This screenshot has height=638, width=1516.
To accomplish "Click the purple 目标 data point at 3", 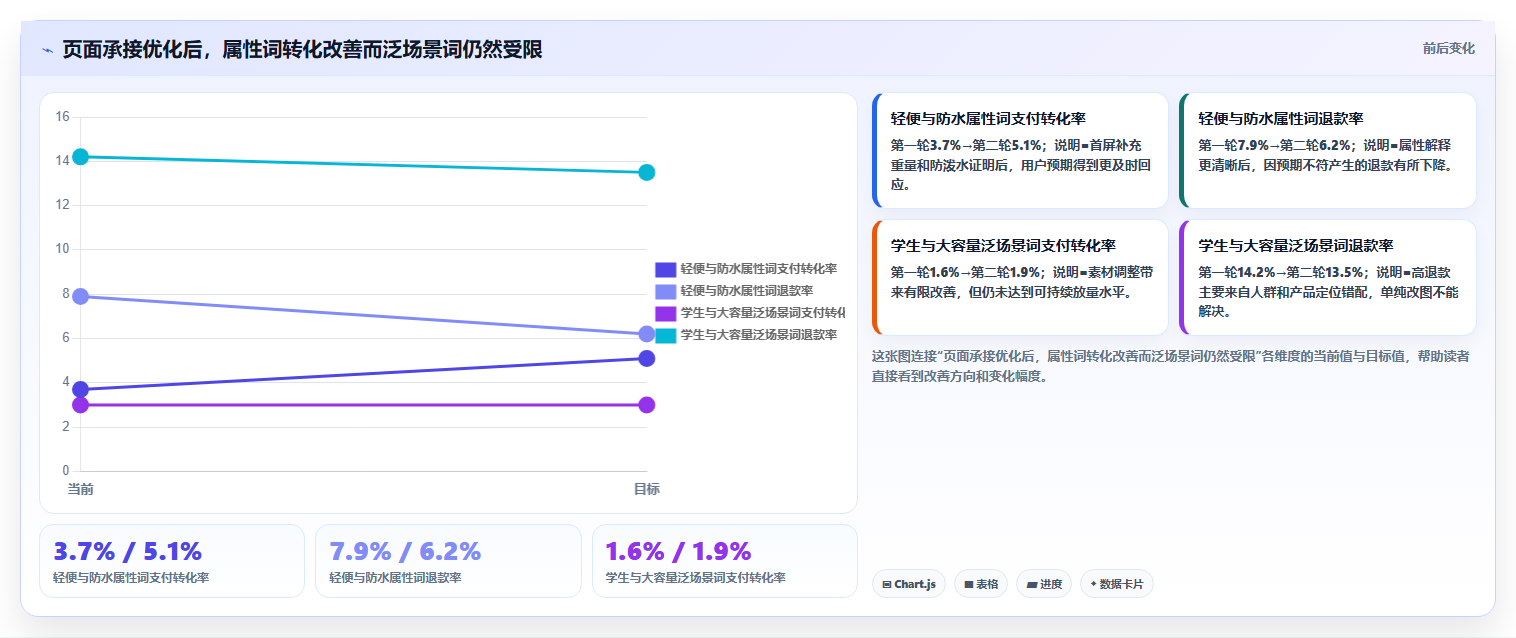I will click(x=647, y=405).
